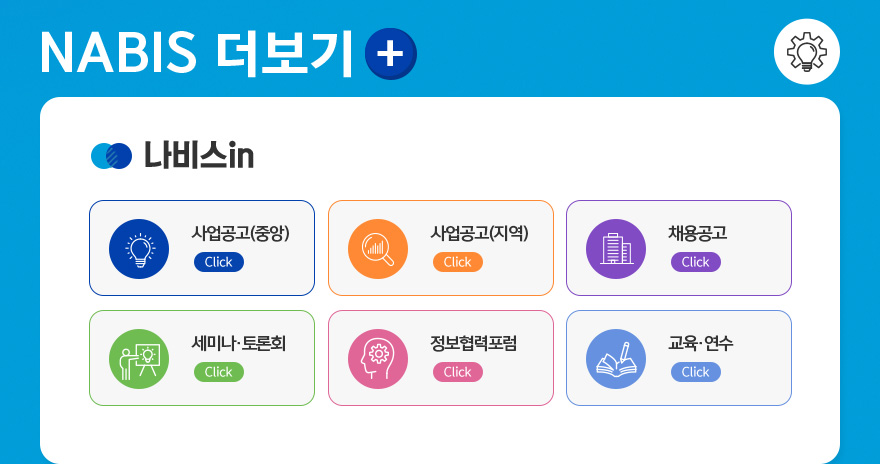This screenshot has width=880, height=464.
Task: Click the green Click button under 세미나·토론회
Action: (219, 372)
